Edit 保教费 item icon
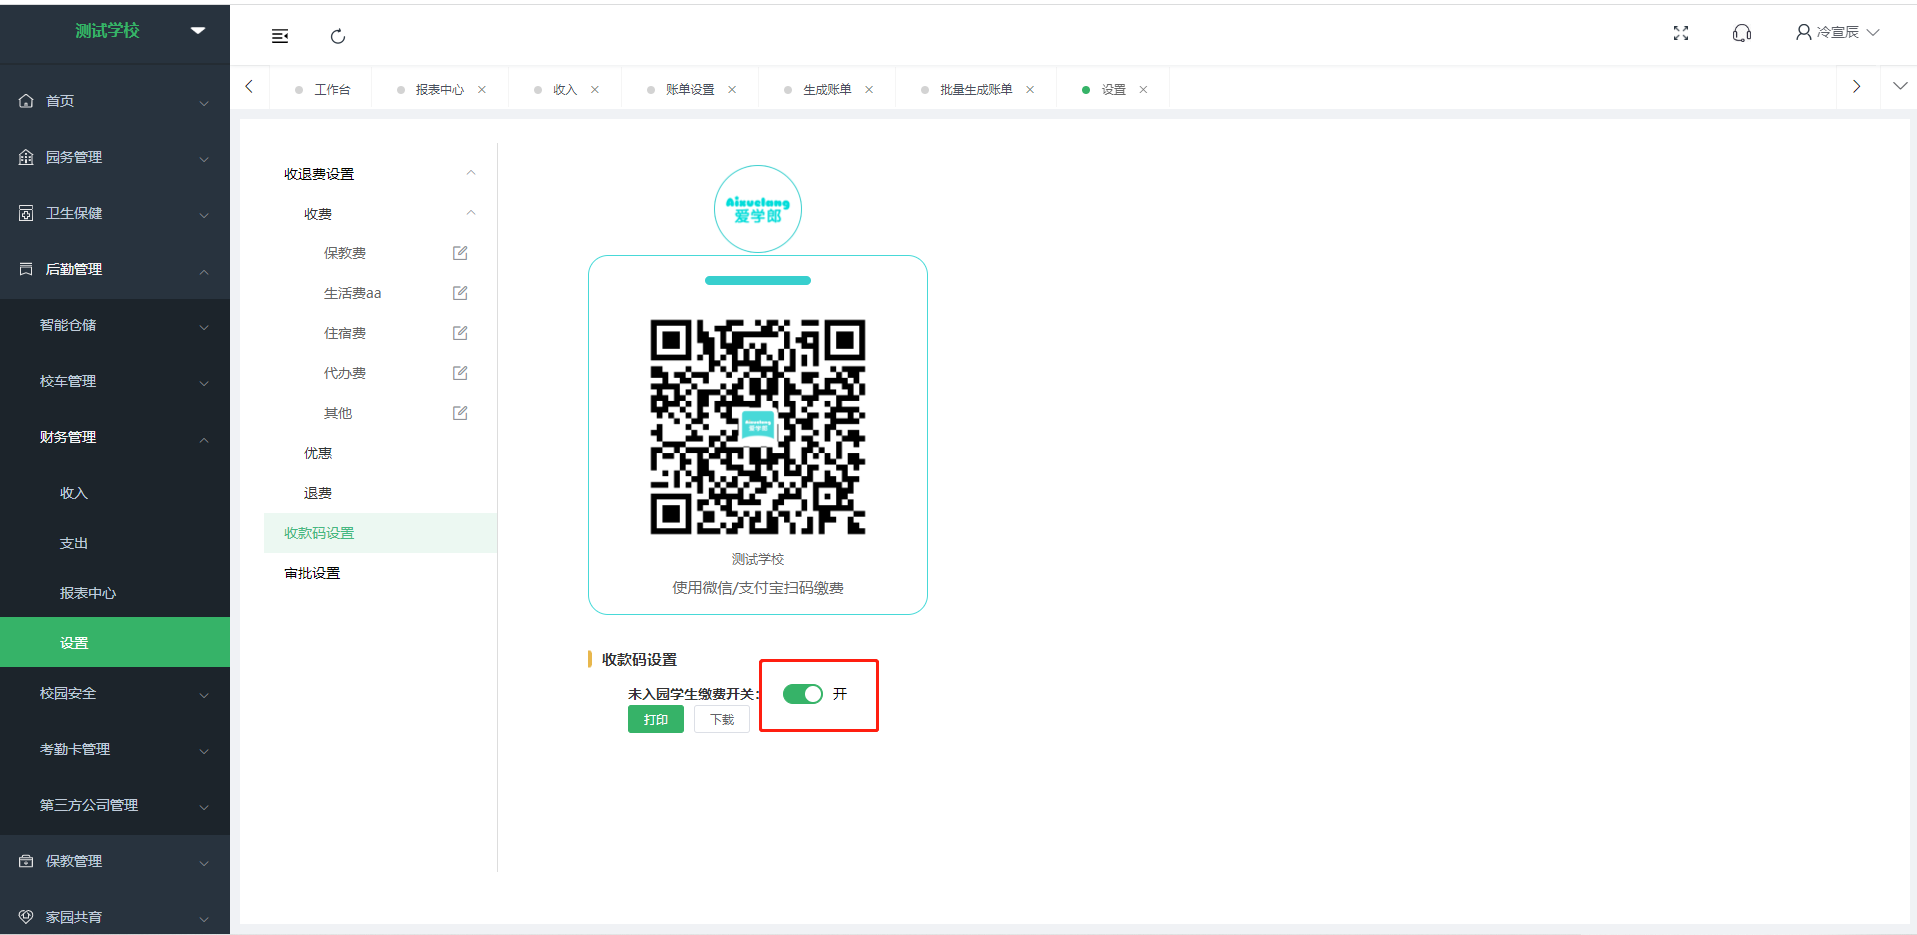 coord(460,253)
